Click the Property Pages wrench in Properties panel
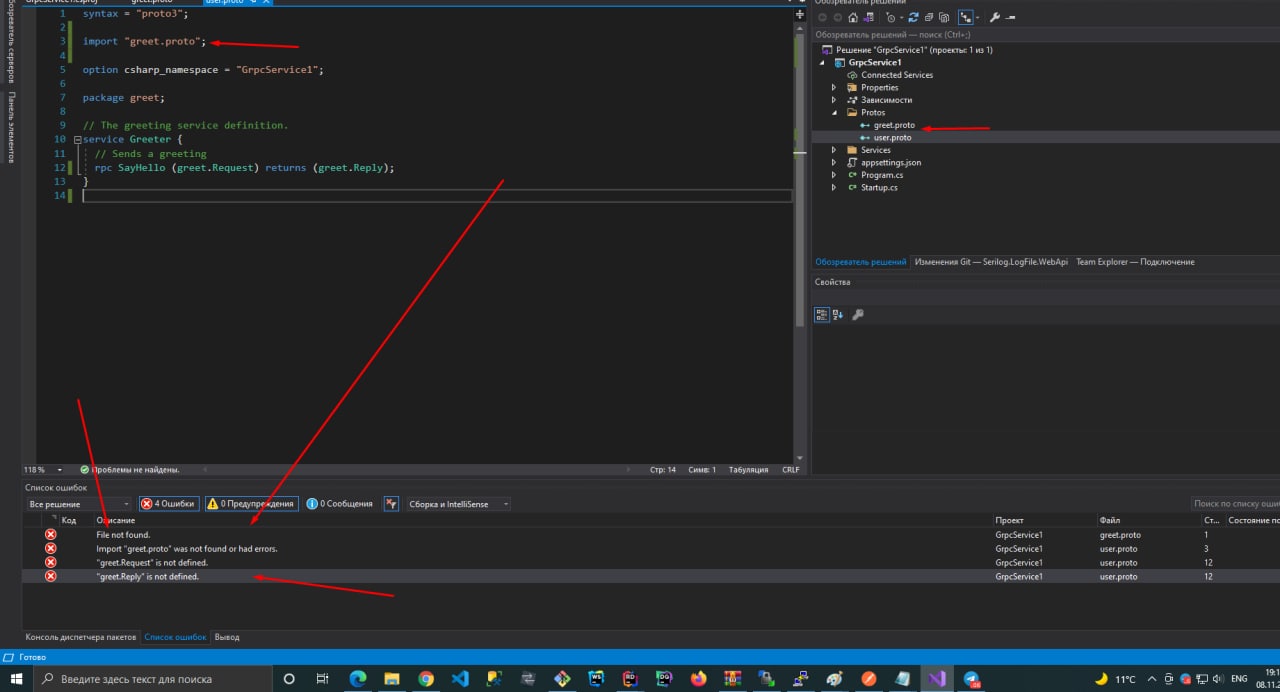This screenshot has height=692, width=1280. (x=857, y=314)
